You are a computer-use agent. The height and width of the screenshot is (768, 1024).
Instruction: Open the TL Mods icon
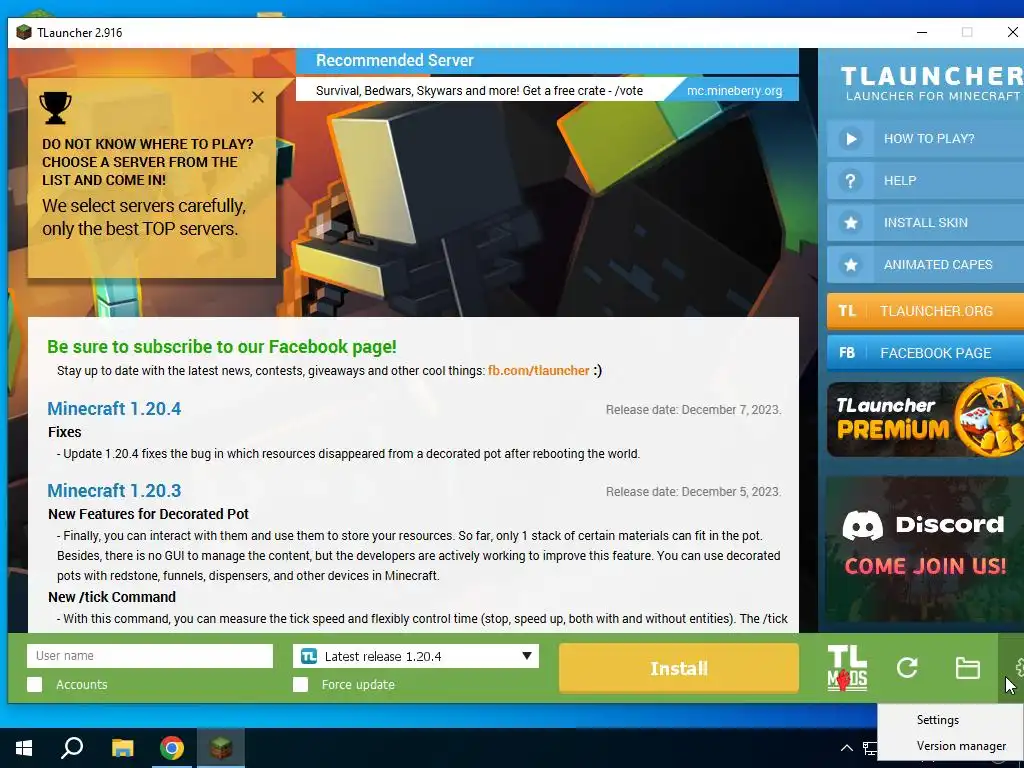tap(847, 668)
